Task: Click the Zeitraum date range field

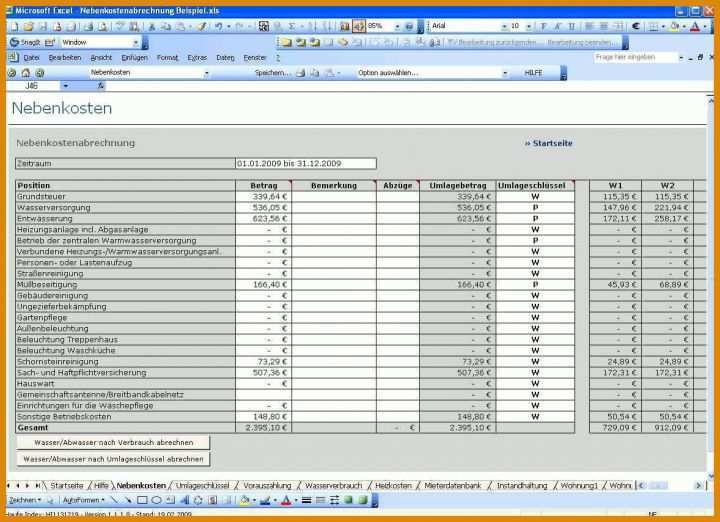Action: [306, 163]
